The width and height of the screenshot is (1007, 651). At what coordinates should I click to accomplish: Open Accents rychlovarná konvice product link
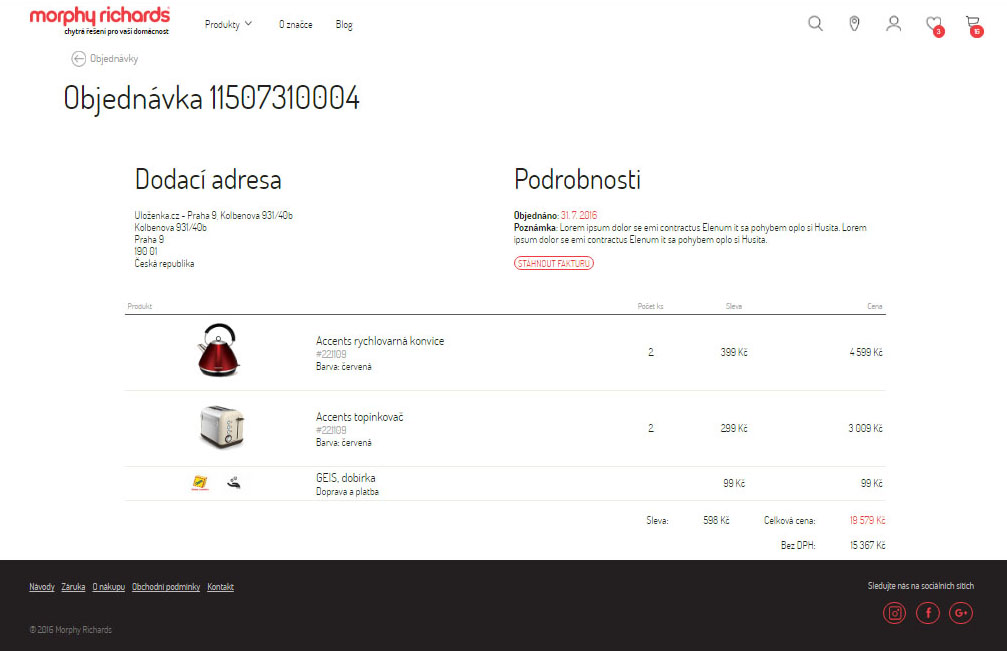[380, 341]
